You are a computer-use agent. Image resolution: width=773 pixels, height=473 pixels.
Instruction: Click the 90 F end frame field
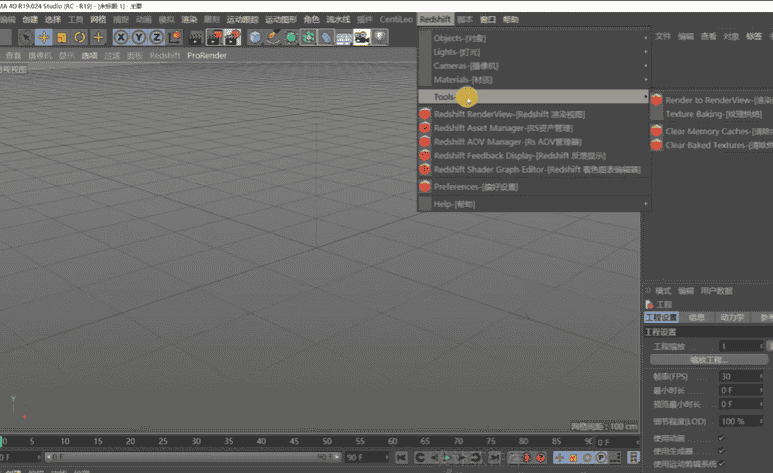pos(366,457)
